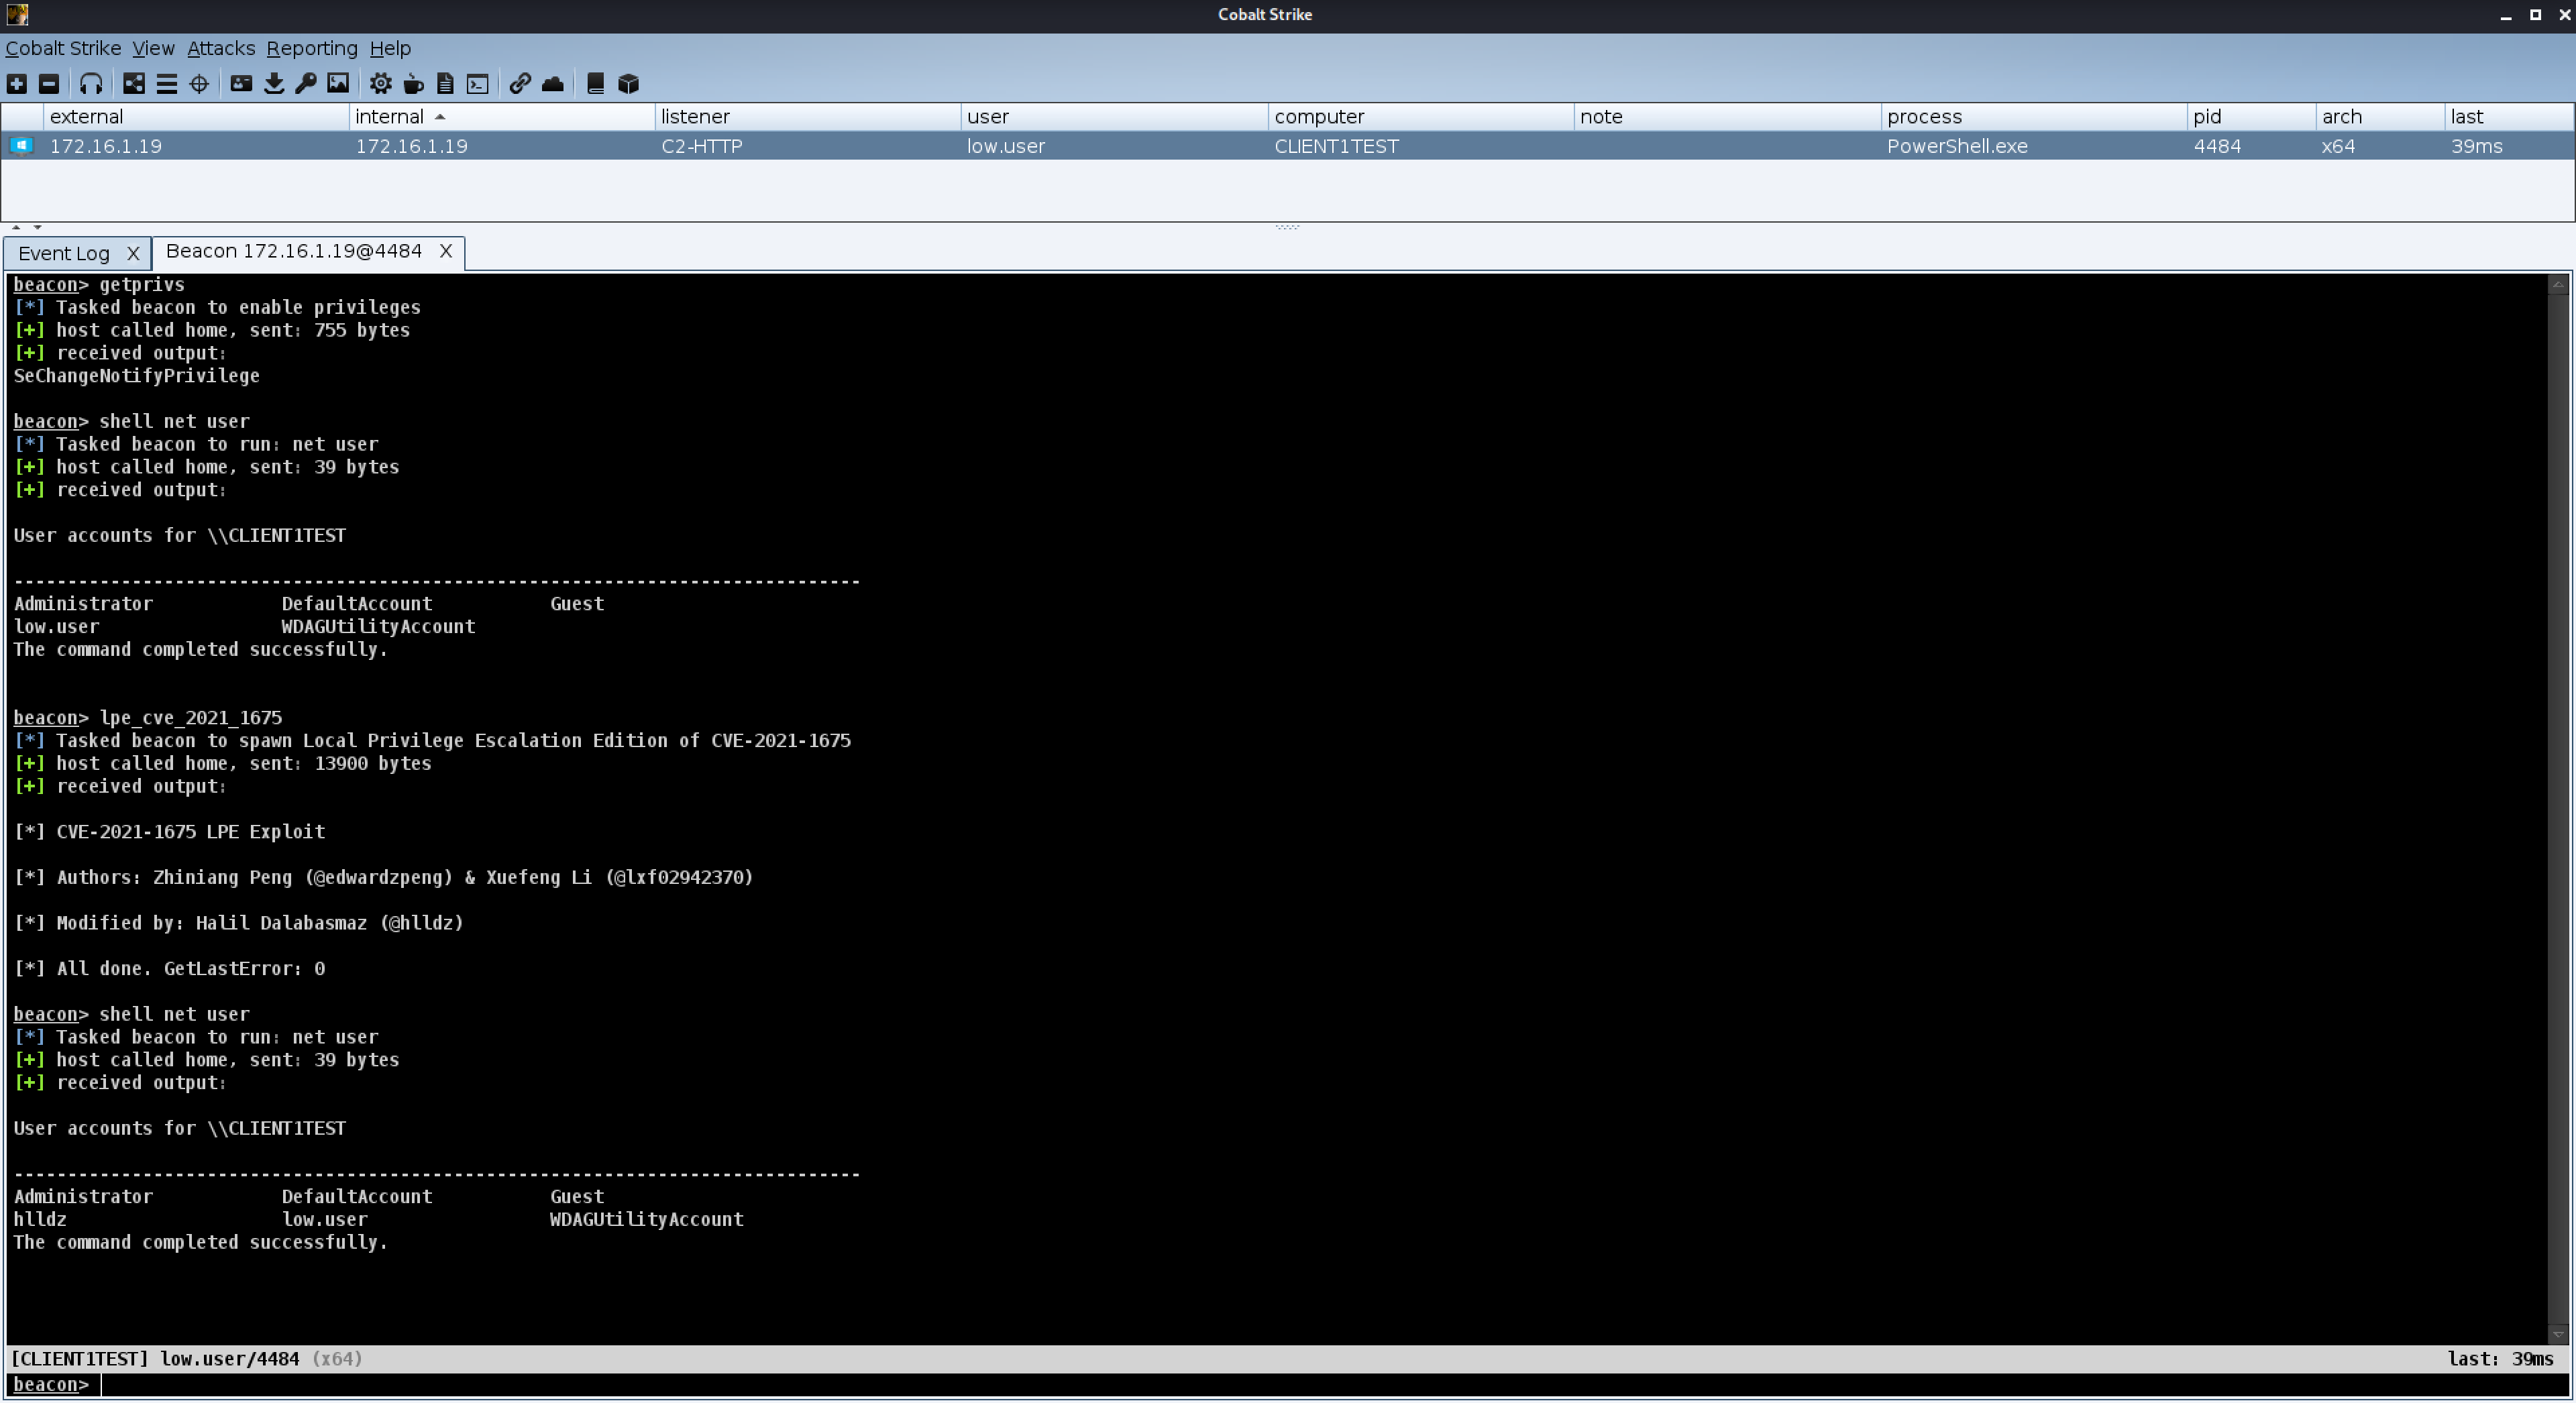Click the Cobalt Strike app icon in title bar

tap(17, 14)
